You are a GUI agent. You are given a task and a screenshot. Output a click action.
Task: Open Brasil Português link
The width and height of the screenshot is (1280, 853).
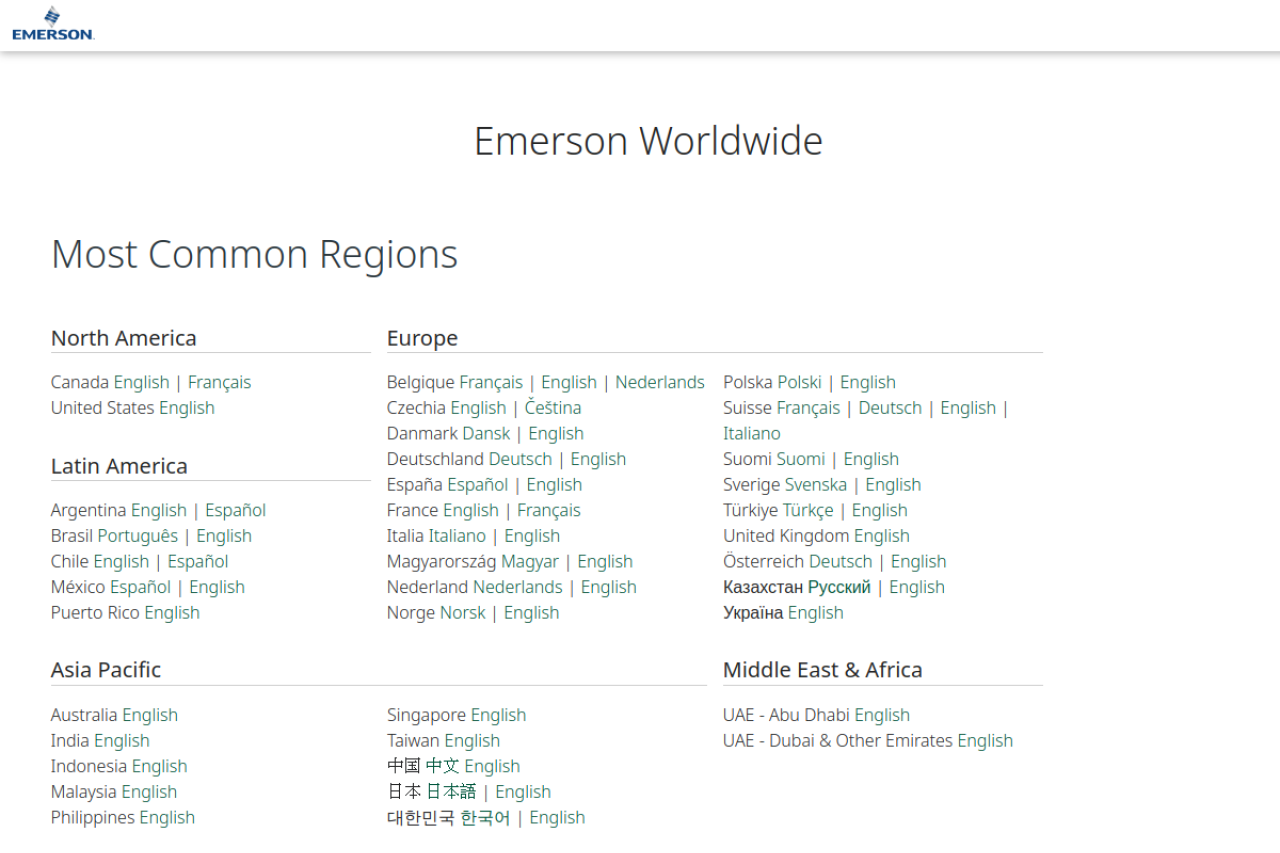pos(138,536)
